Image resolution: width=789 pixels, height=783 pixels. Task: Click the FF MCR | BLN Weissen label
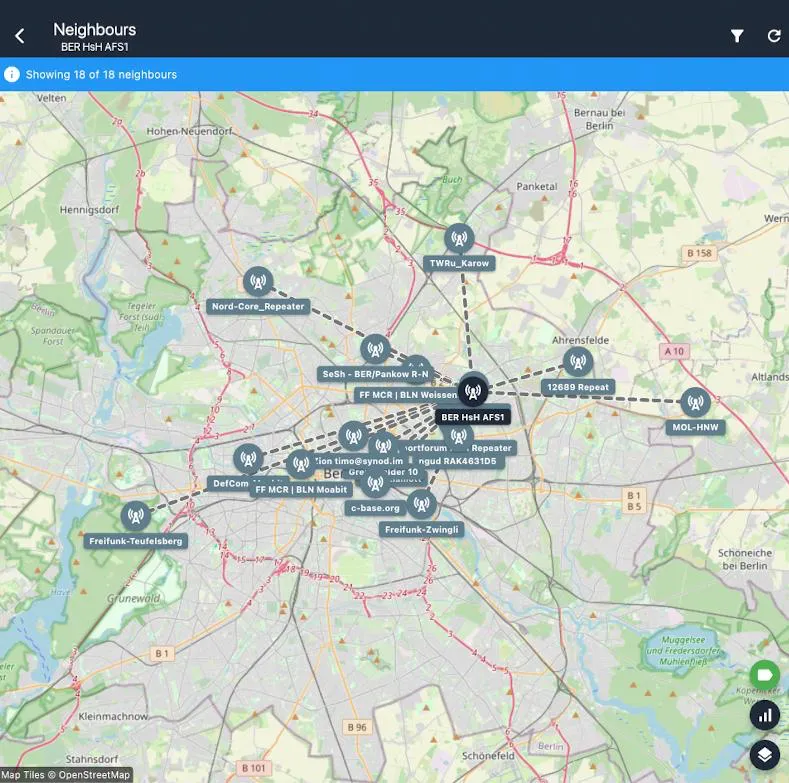(407, 395)
